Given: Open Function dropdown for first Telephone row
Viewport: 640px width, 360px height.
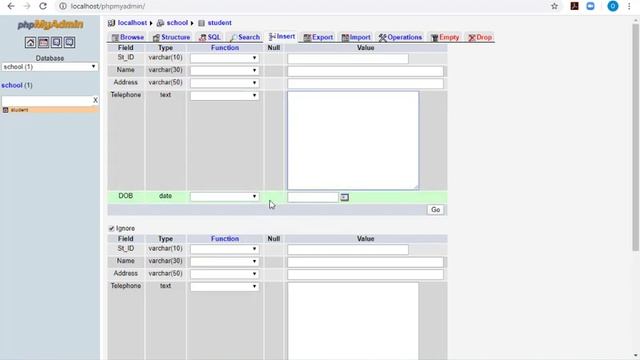Looking at the screenshot, I should (224, 96).
